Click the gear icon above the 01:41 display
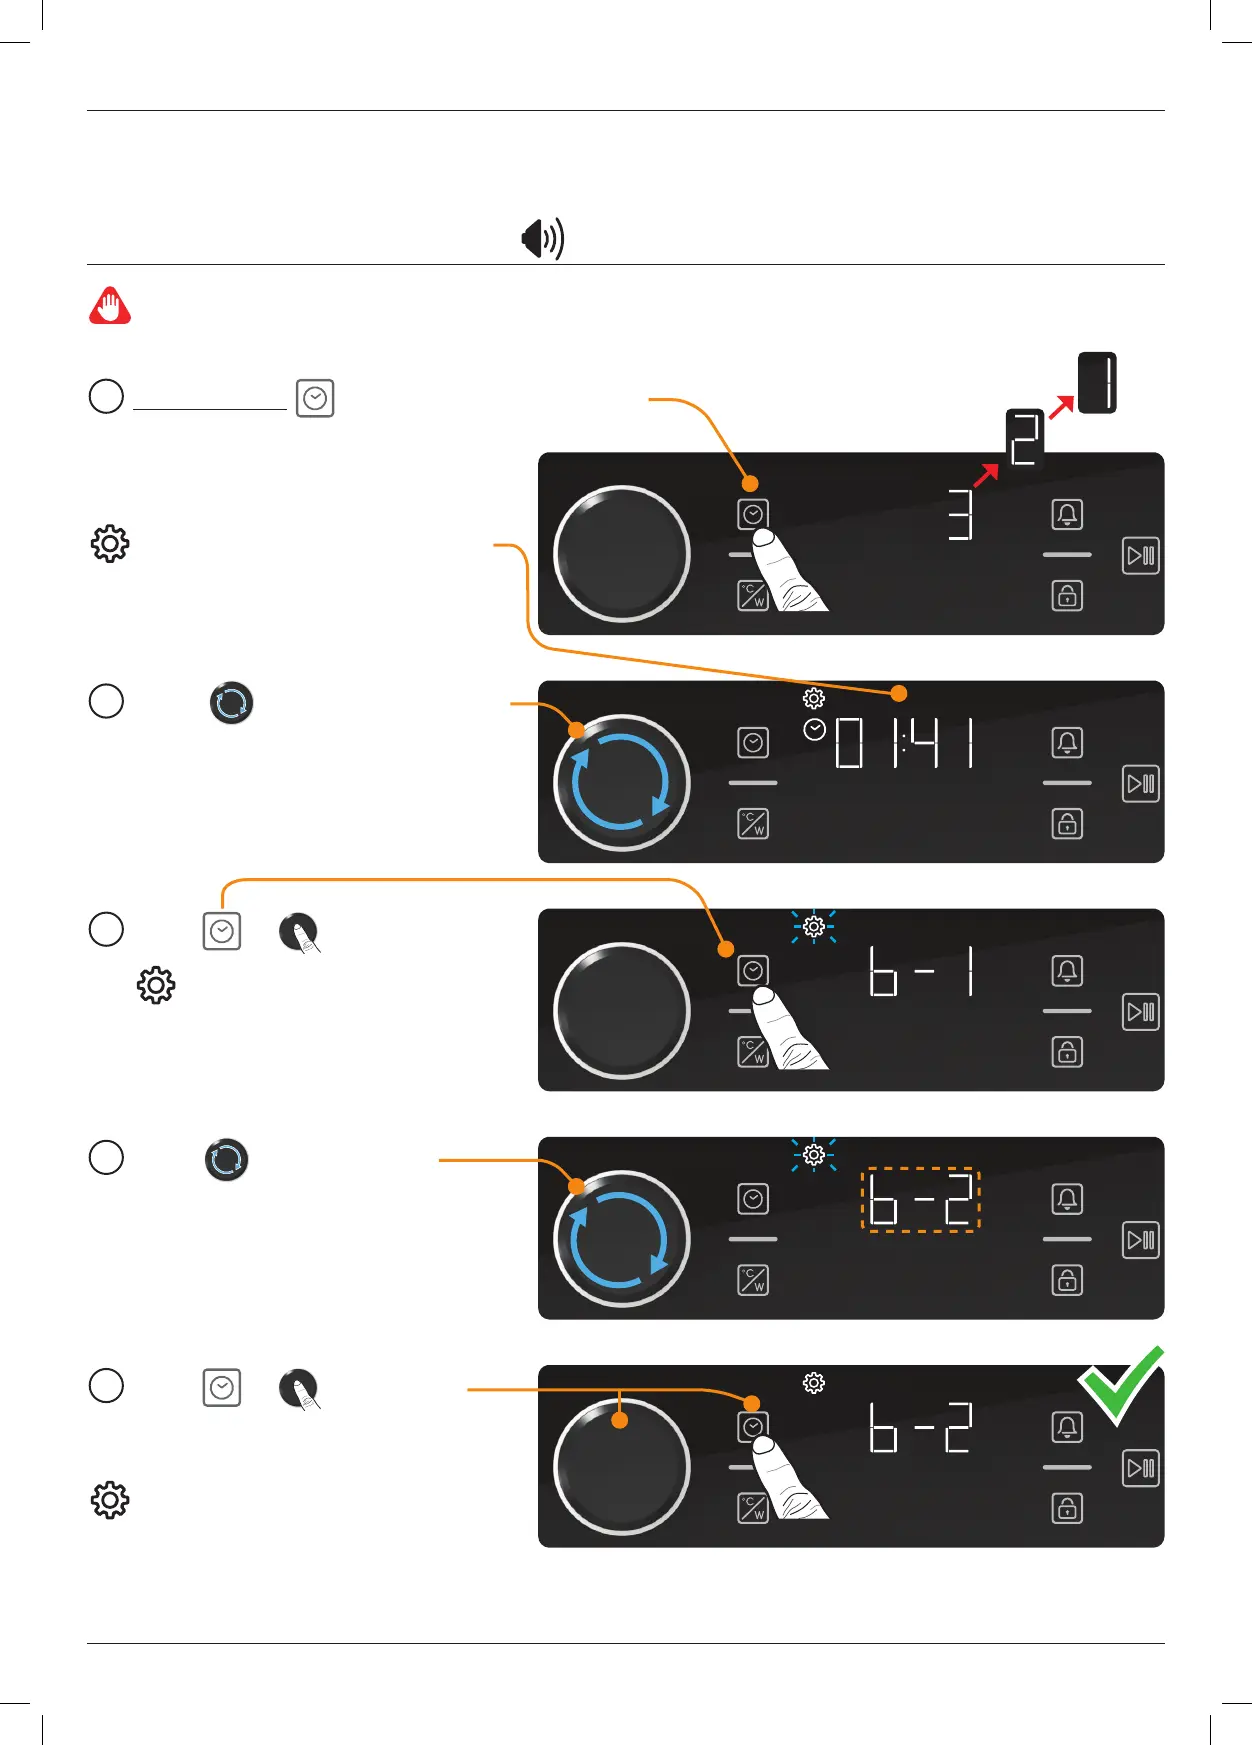Image resolution: width=1252 pixels, height=1745 pixels. coord(814,698)
